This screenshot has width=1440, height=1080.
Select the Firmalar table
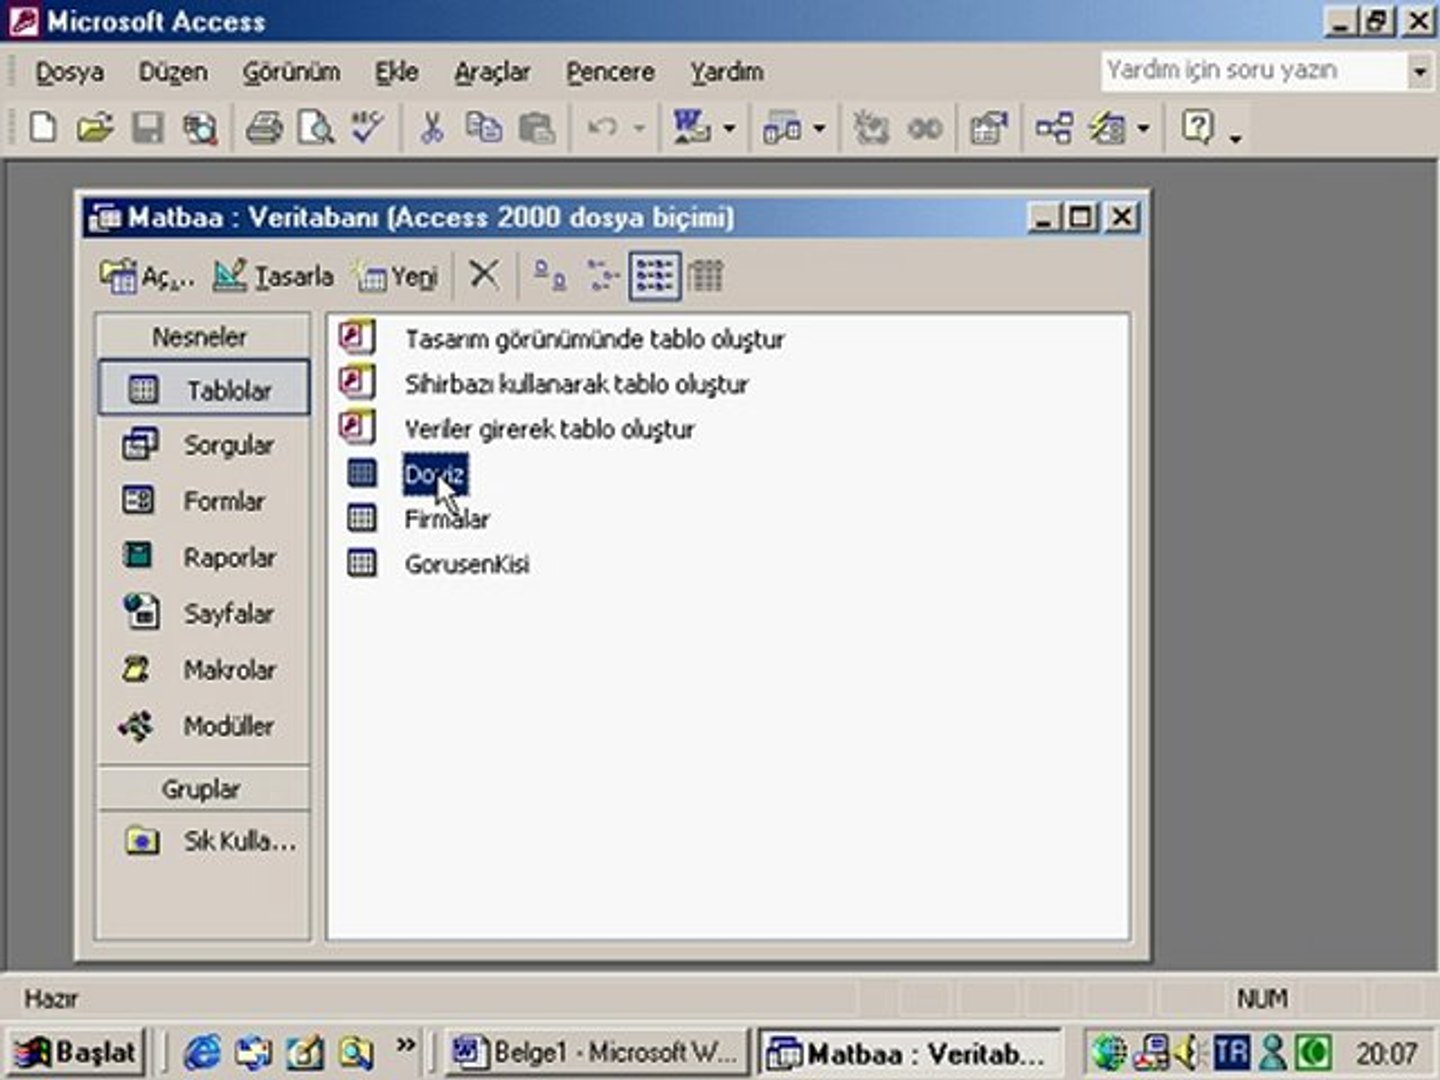click(446, 519)
